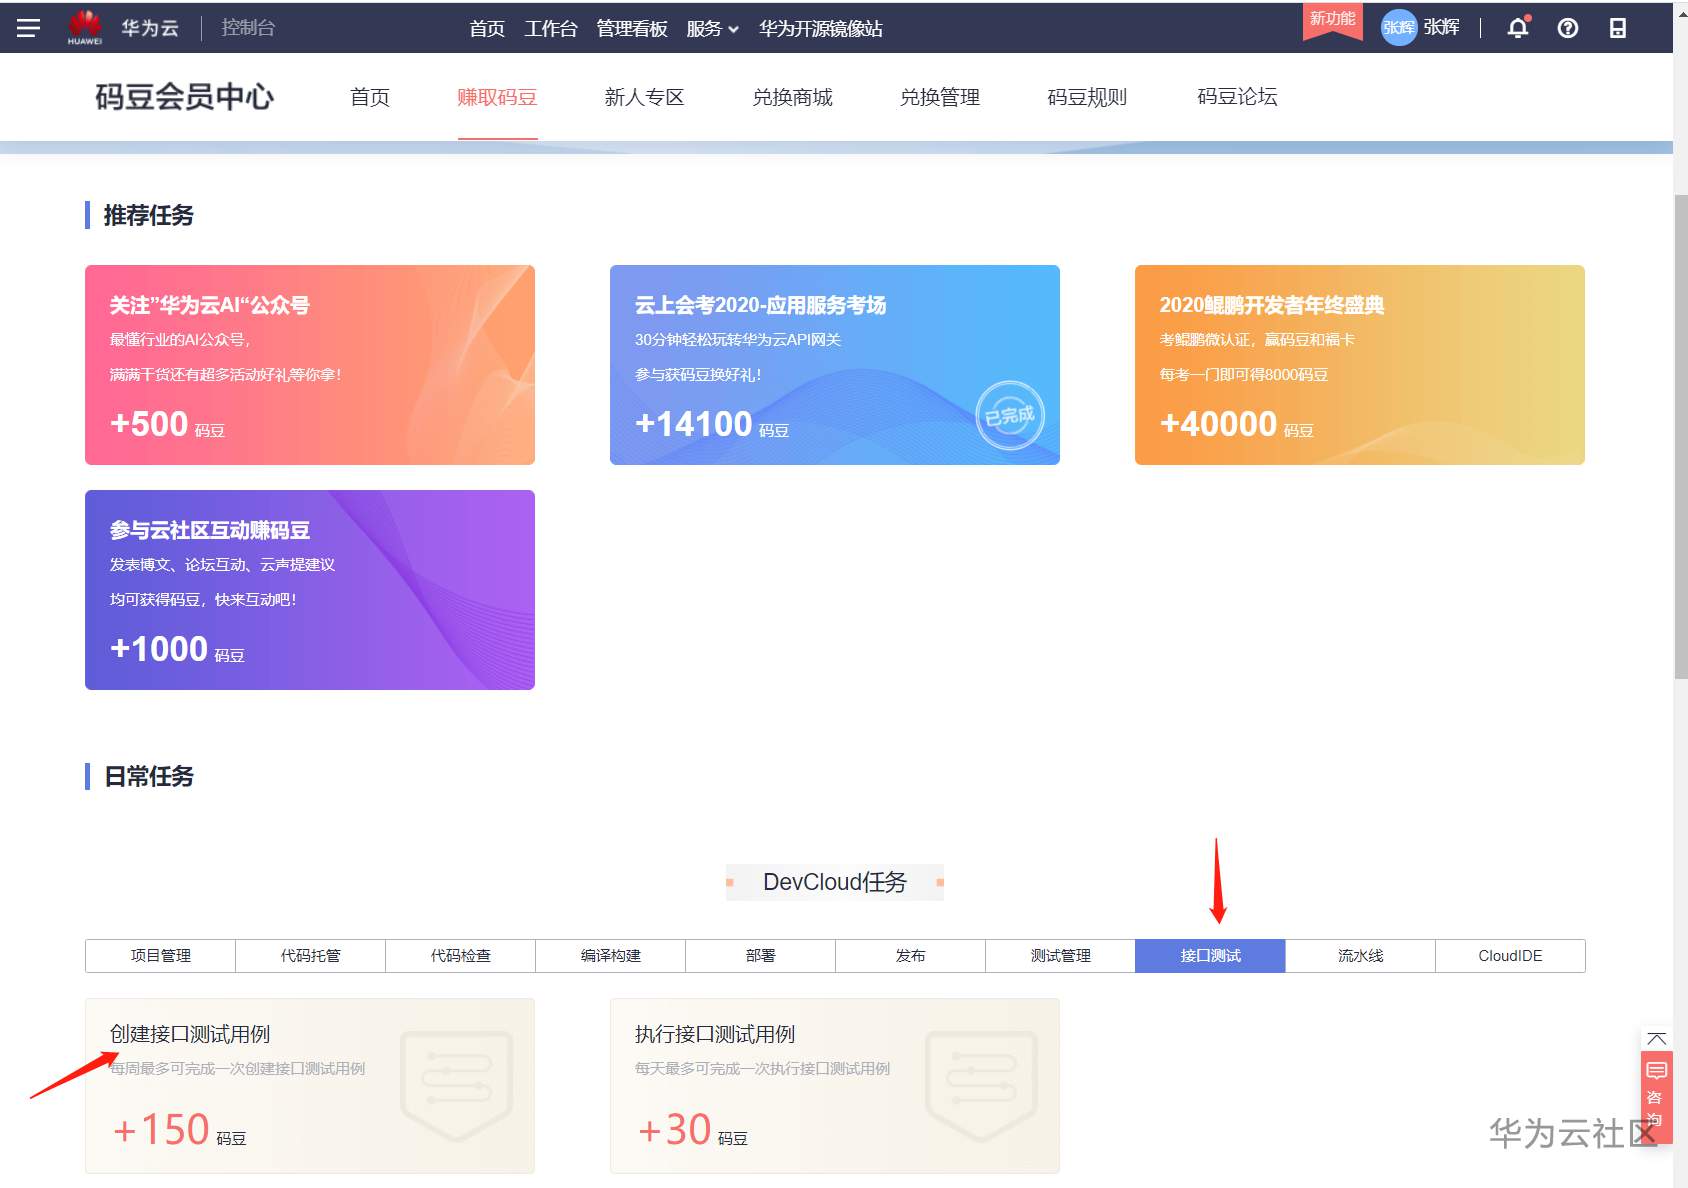Click the 华为云 brand name
The image size is (1688, 1188).
[150, 28]
